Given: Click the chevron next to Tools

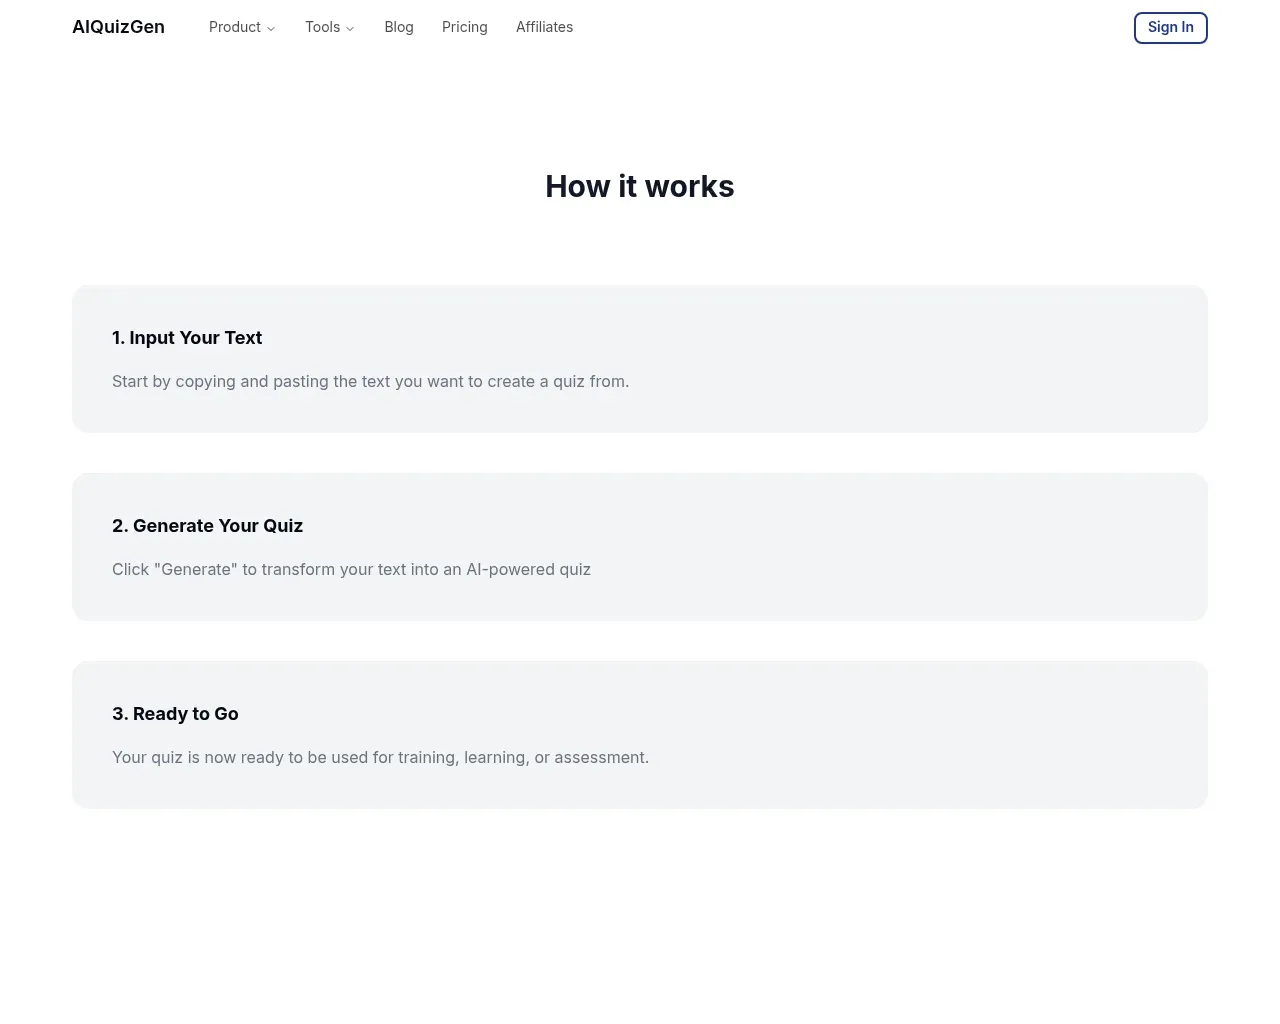Looking at the screenshot, I should pyautogui.click(x=350, y=28).
